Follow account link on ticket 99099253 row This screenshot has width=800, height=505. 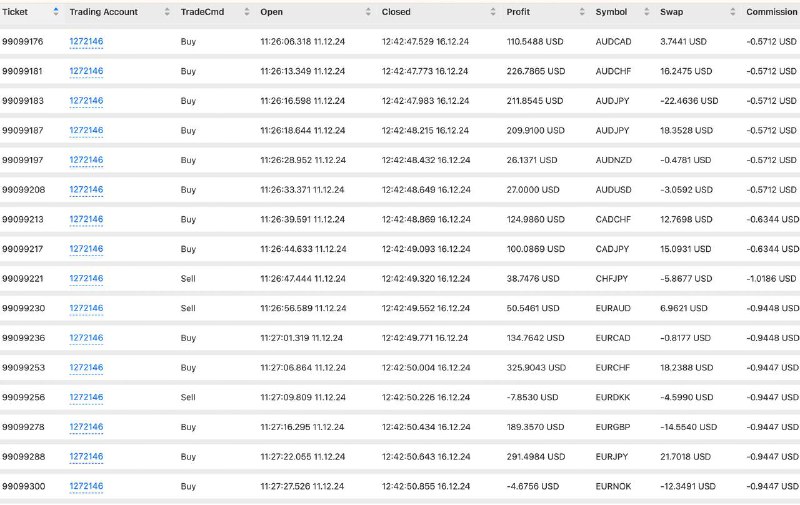[86, 367]
